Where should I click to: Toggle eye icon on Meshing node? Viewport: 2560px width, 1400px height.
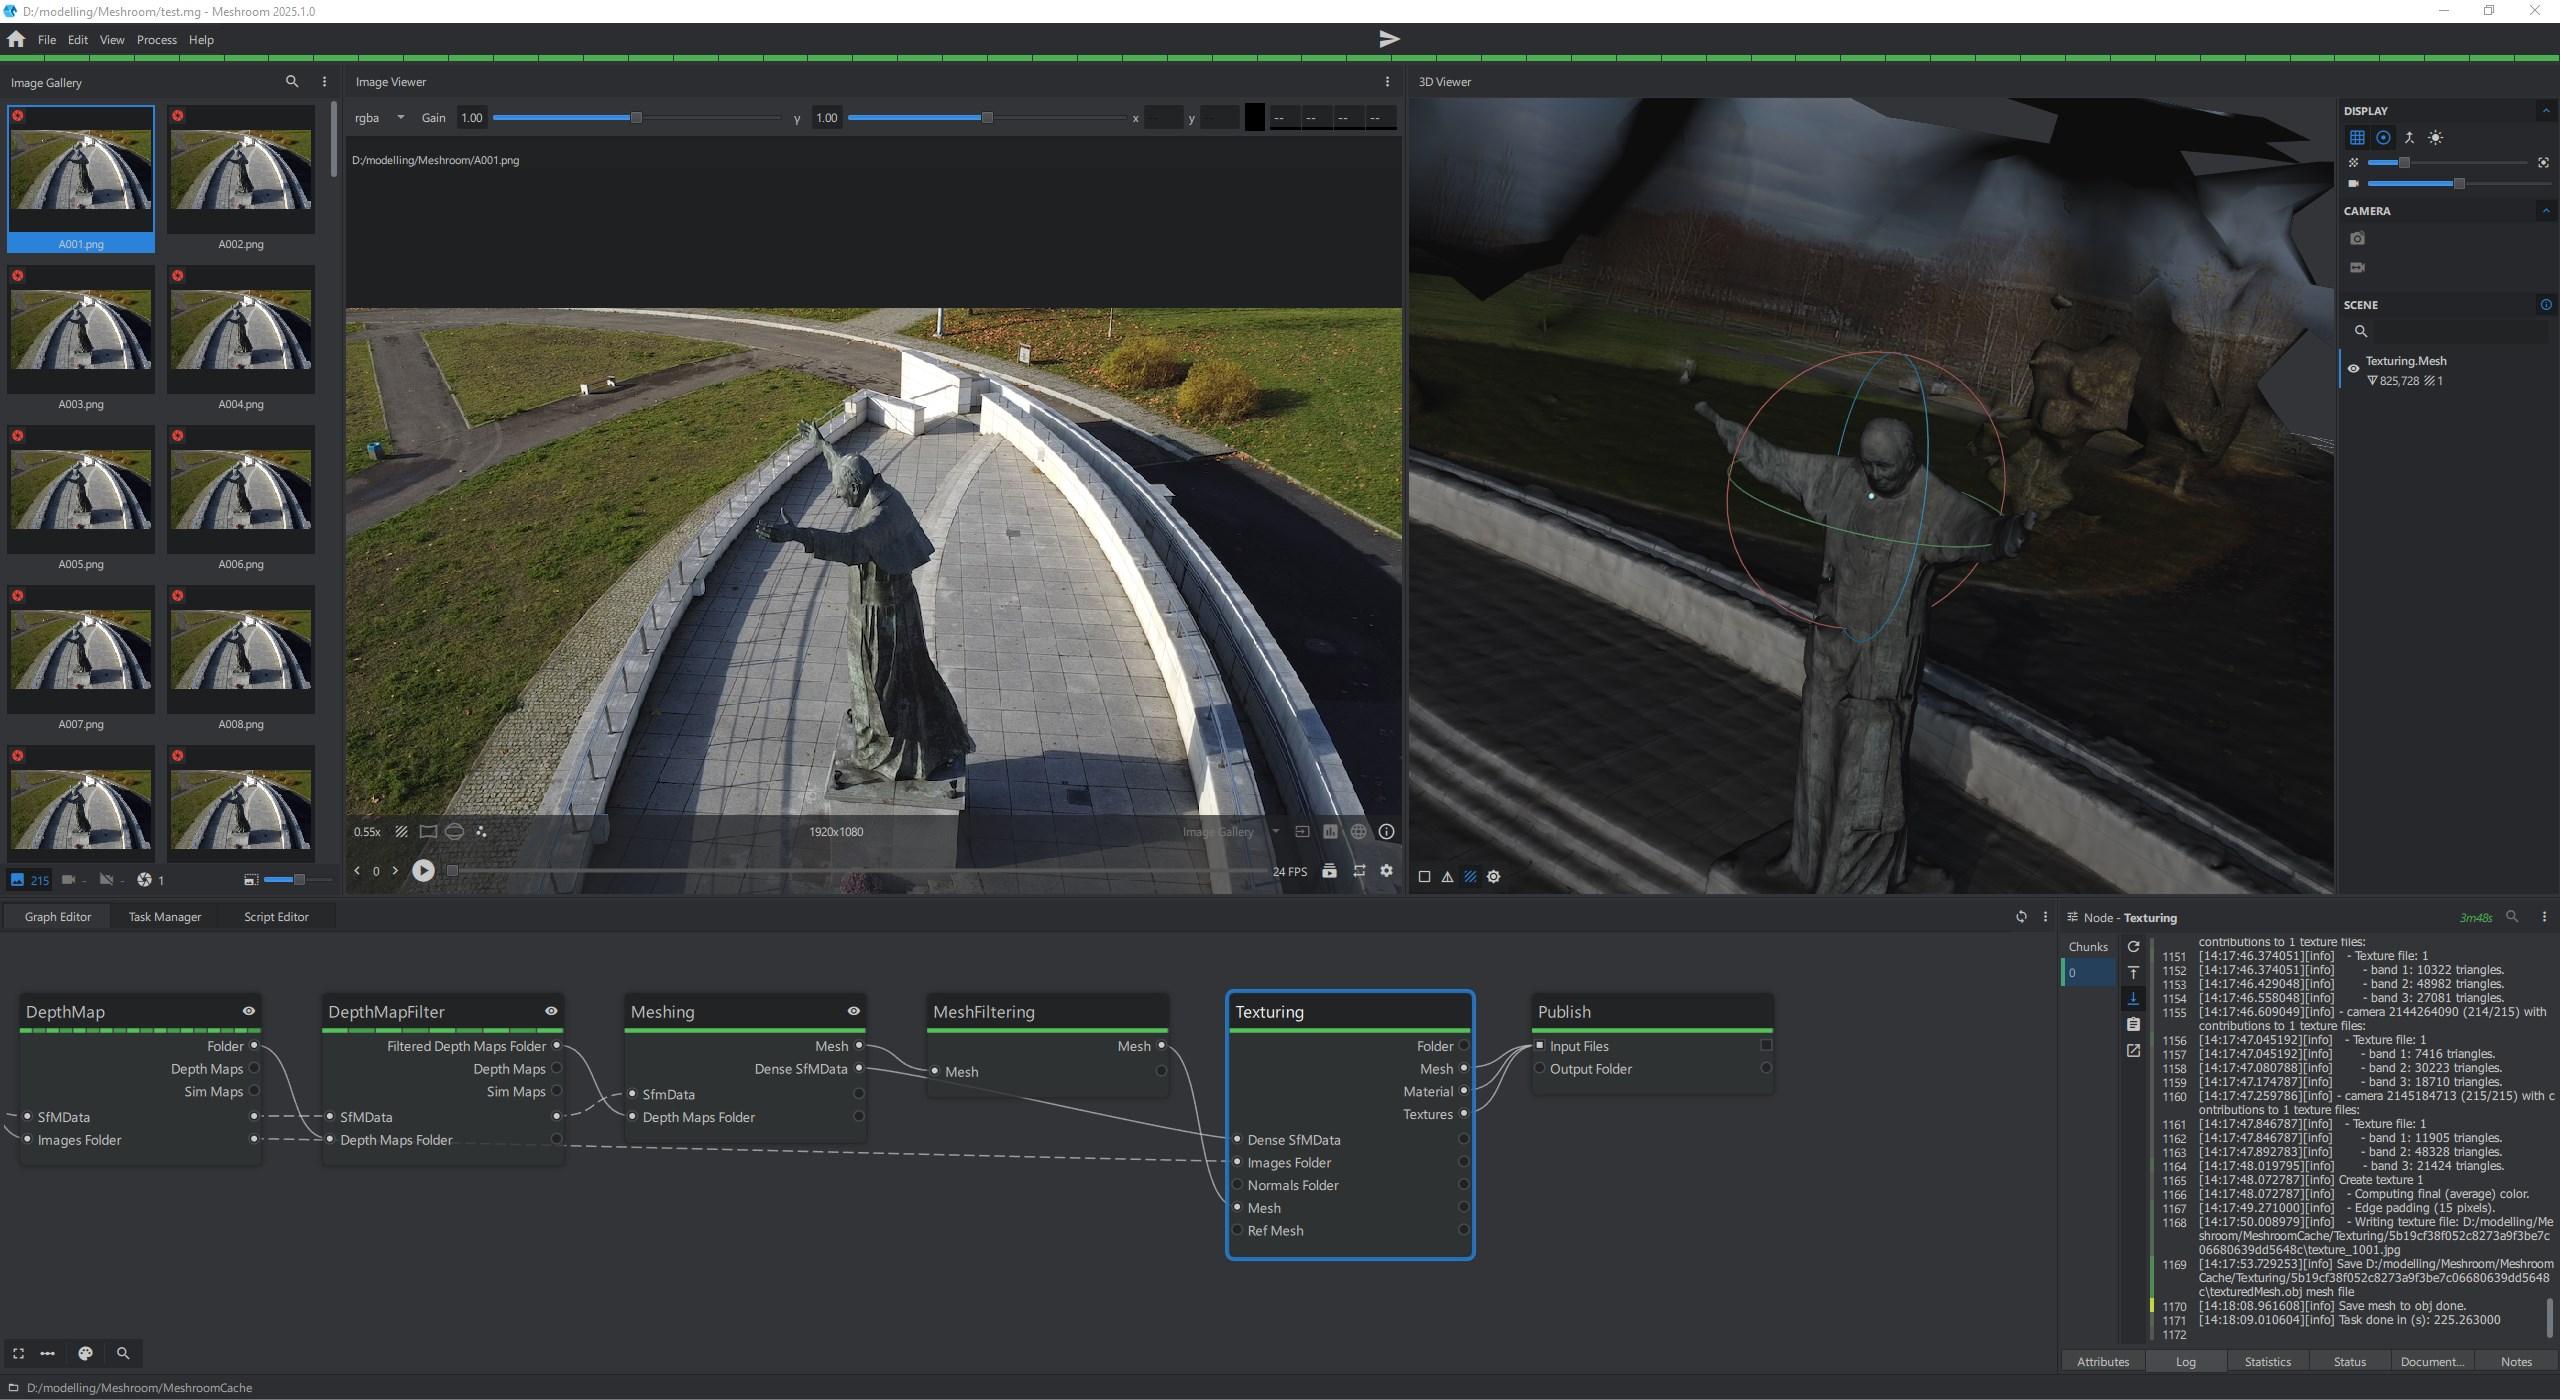coord(853,1011)
